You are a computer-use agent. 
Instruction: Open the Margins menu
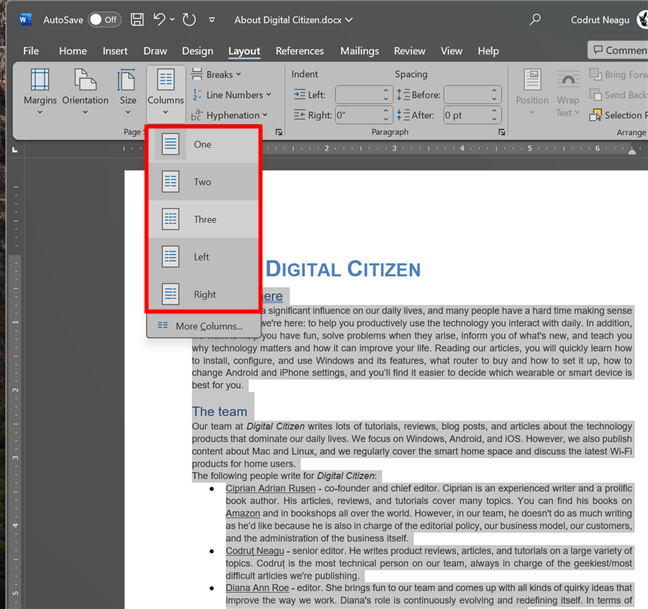(40, 92)
